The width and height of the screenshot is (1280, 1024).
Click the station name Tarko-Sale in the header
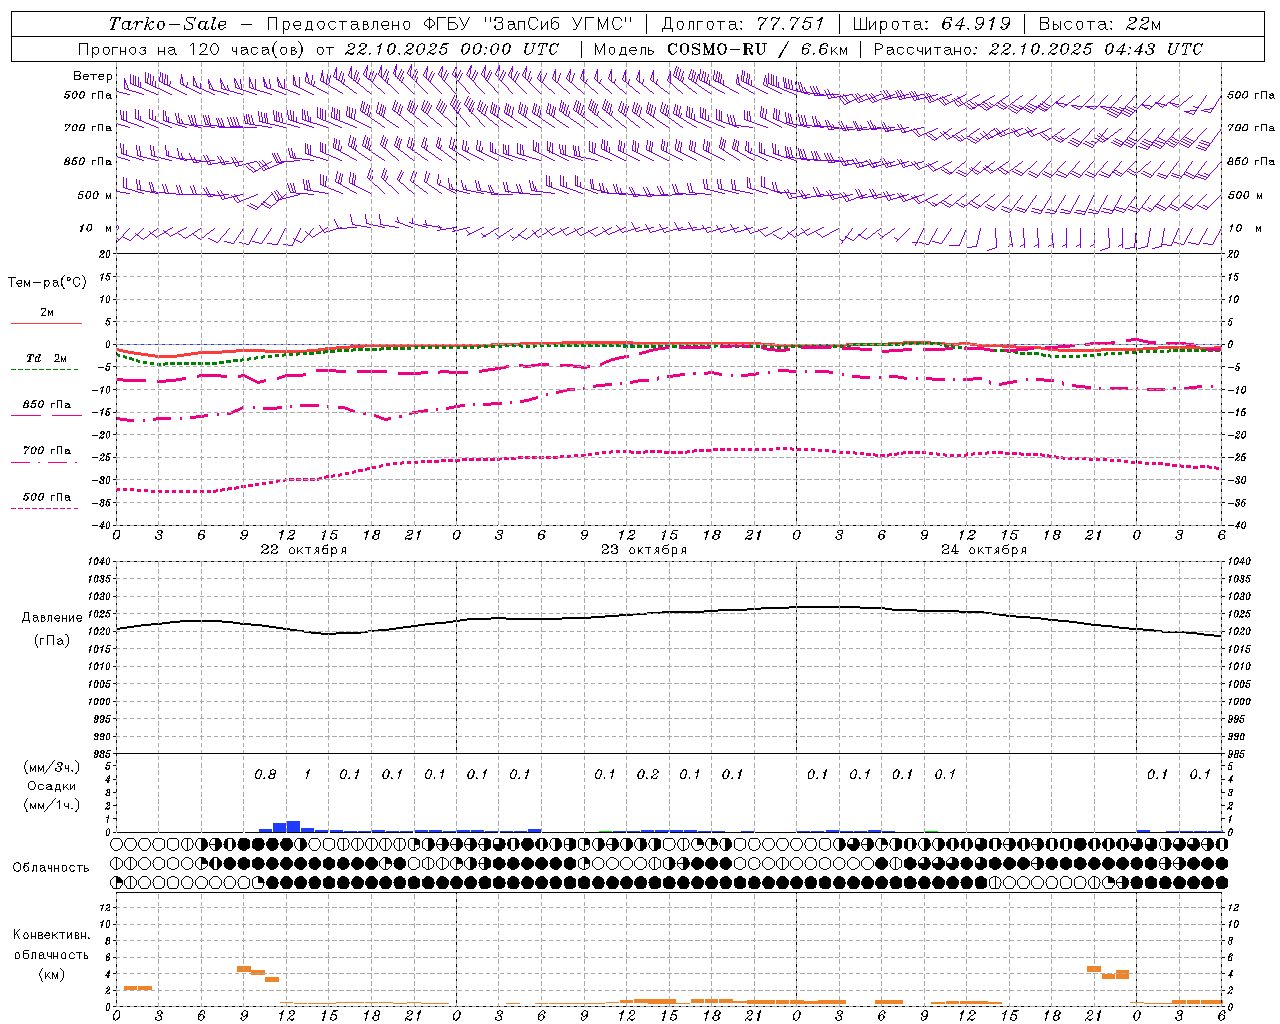pos(168,24)
